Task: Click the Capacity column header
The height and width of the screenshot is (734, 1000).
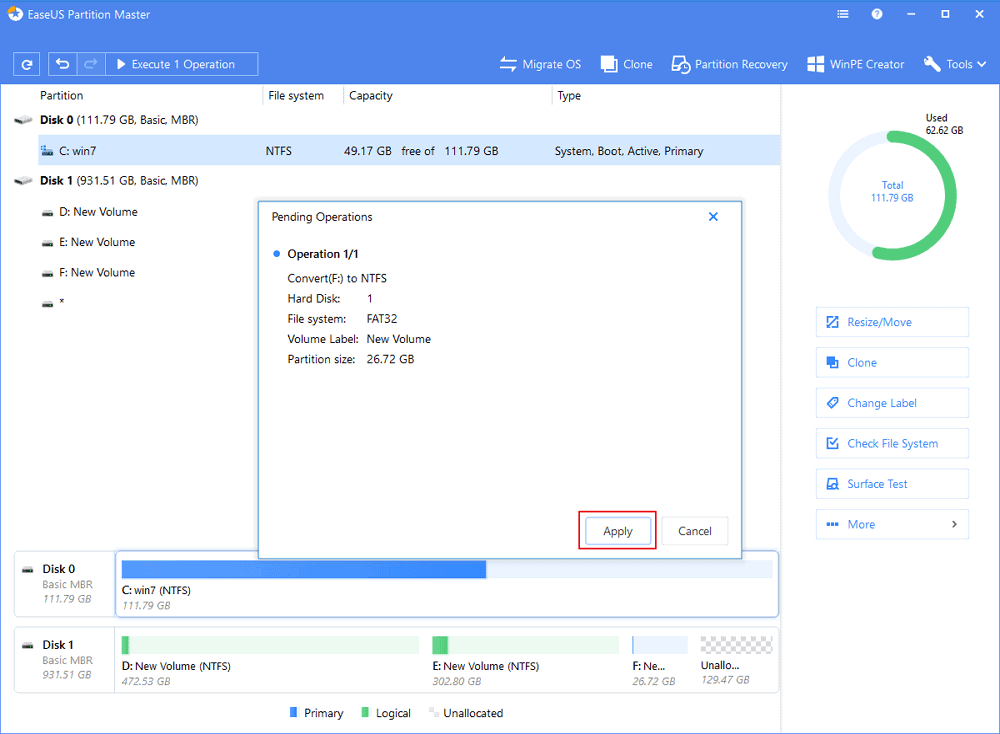Action: point(371,96)
